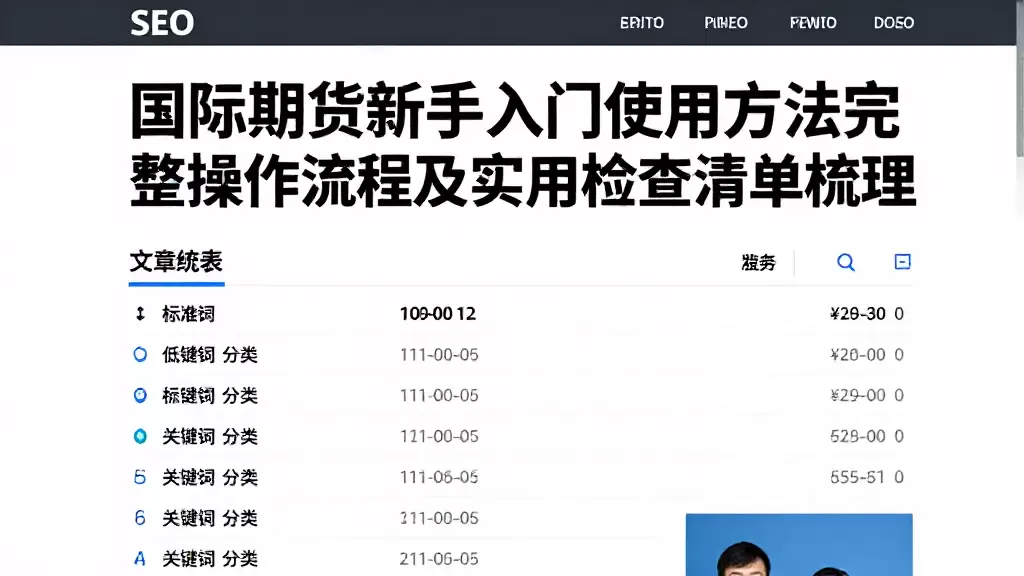Viewport: 1024px width, 576px height.
Task: Click the date 109-00 12
Action: pos(438,314)
